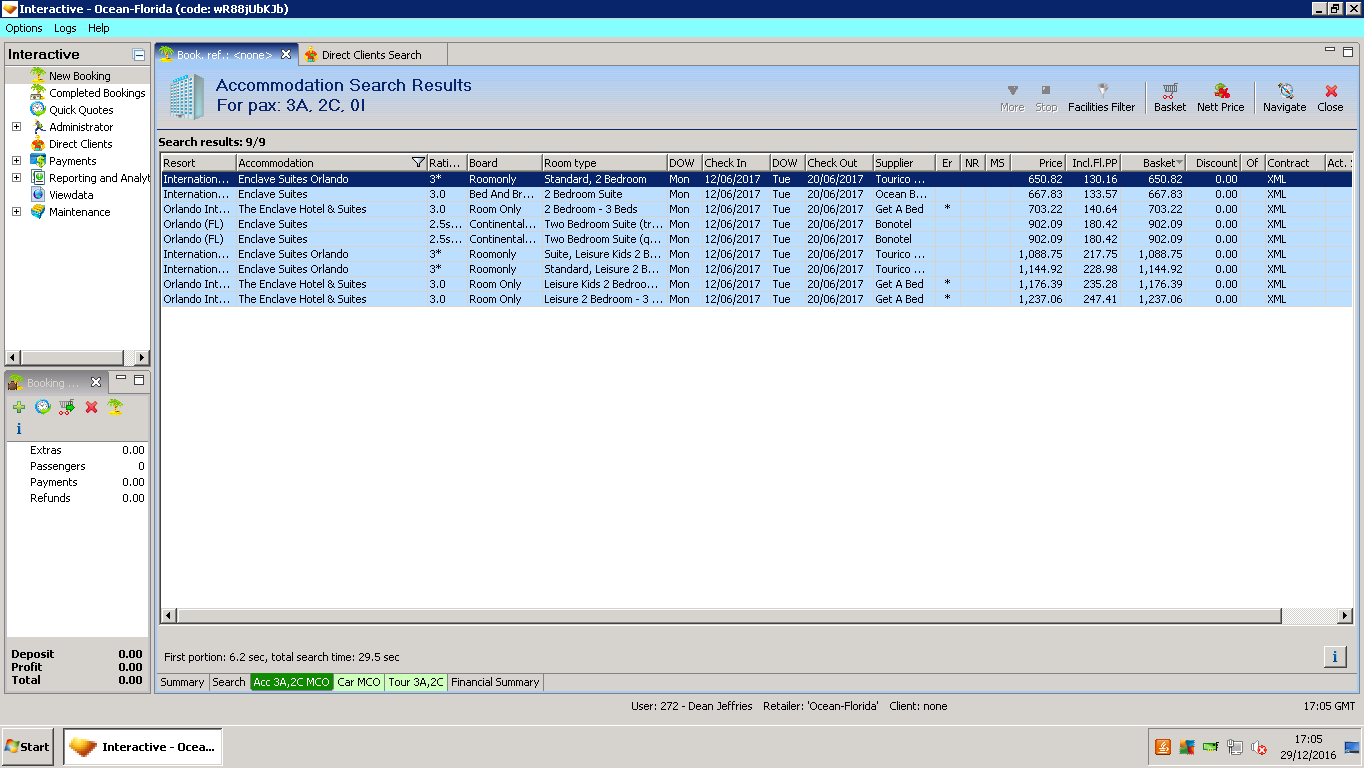Open the AVG antivirus tray icon
1364x768 pixels.
tap(1187, 747)
